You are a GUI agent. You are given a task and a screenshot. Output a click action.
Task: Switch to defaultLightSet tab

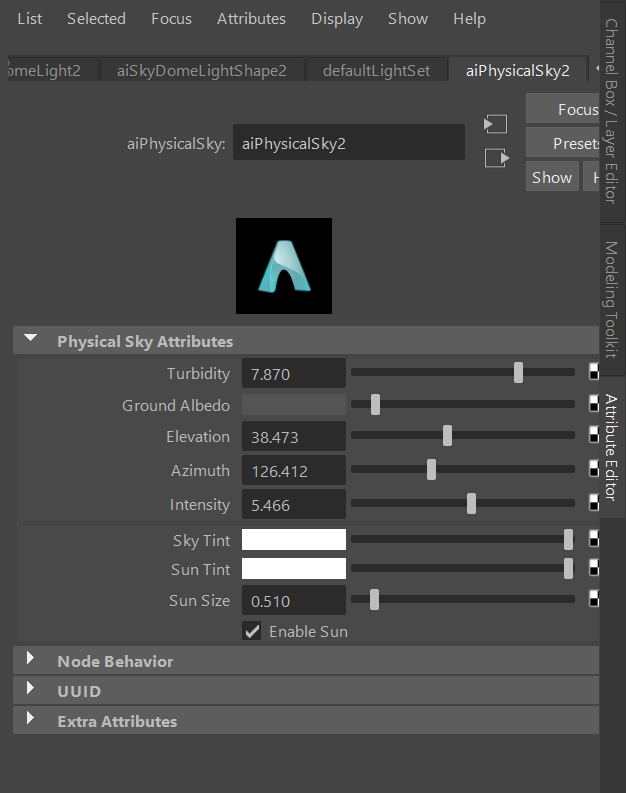(376, 70)
